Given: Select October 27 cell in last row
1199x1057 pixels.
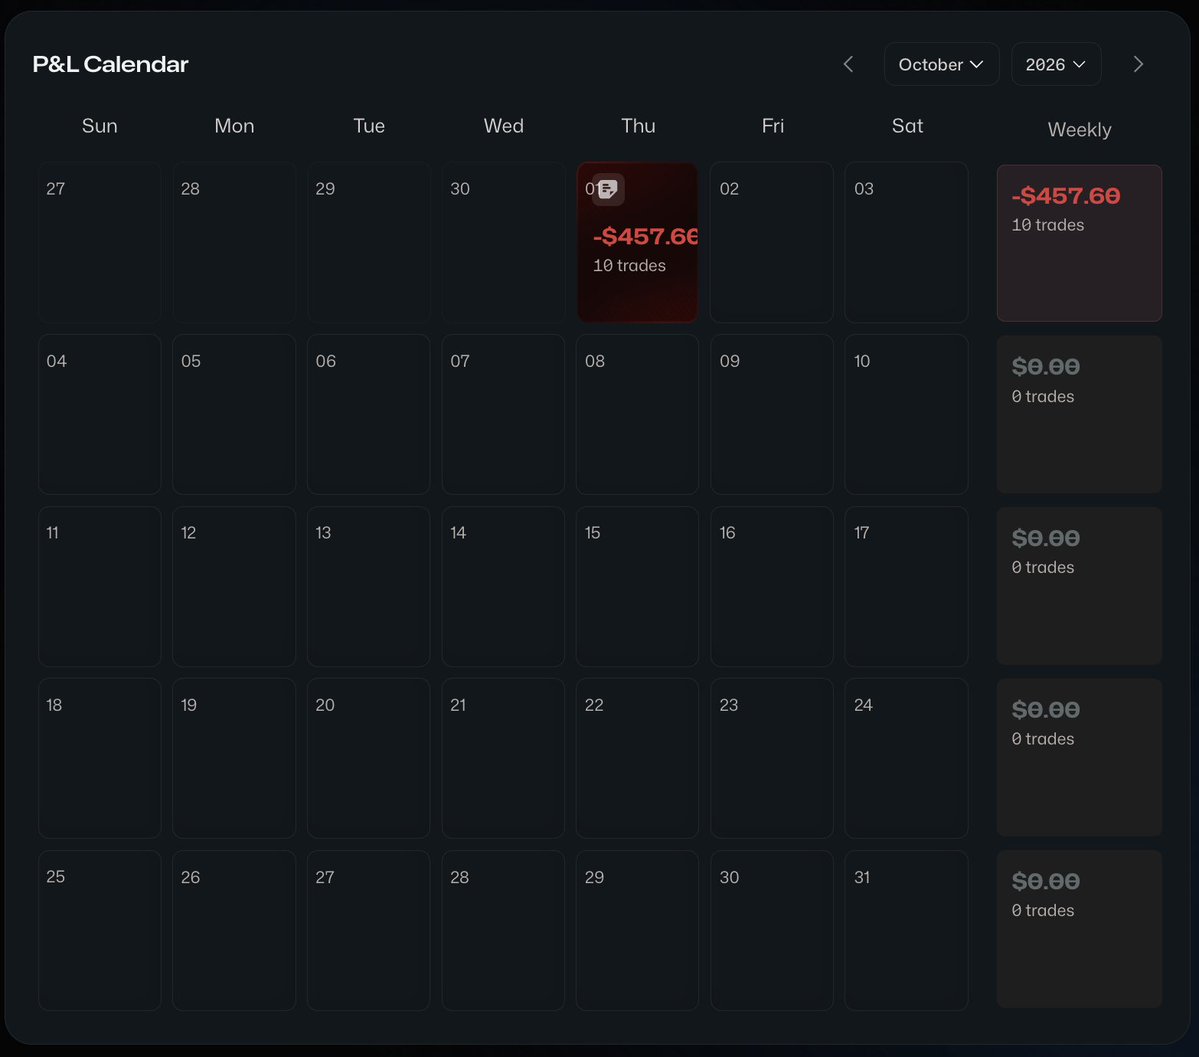Looking at the screenshot, I should pos(369,930).
